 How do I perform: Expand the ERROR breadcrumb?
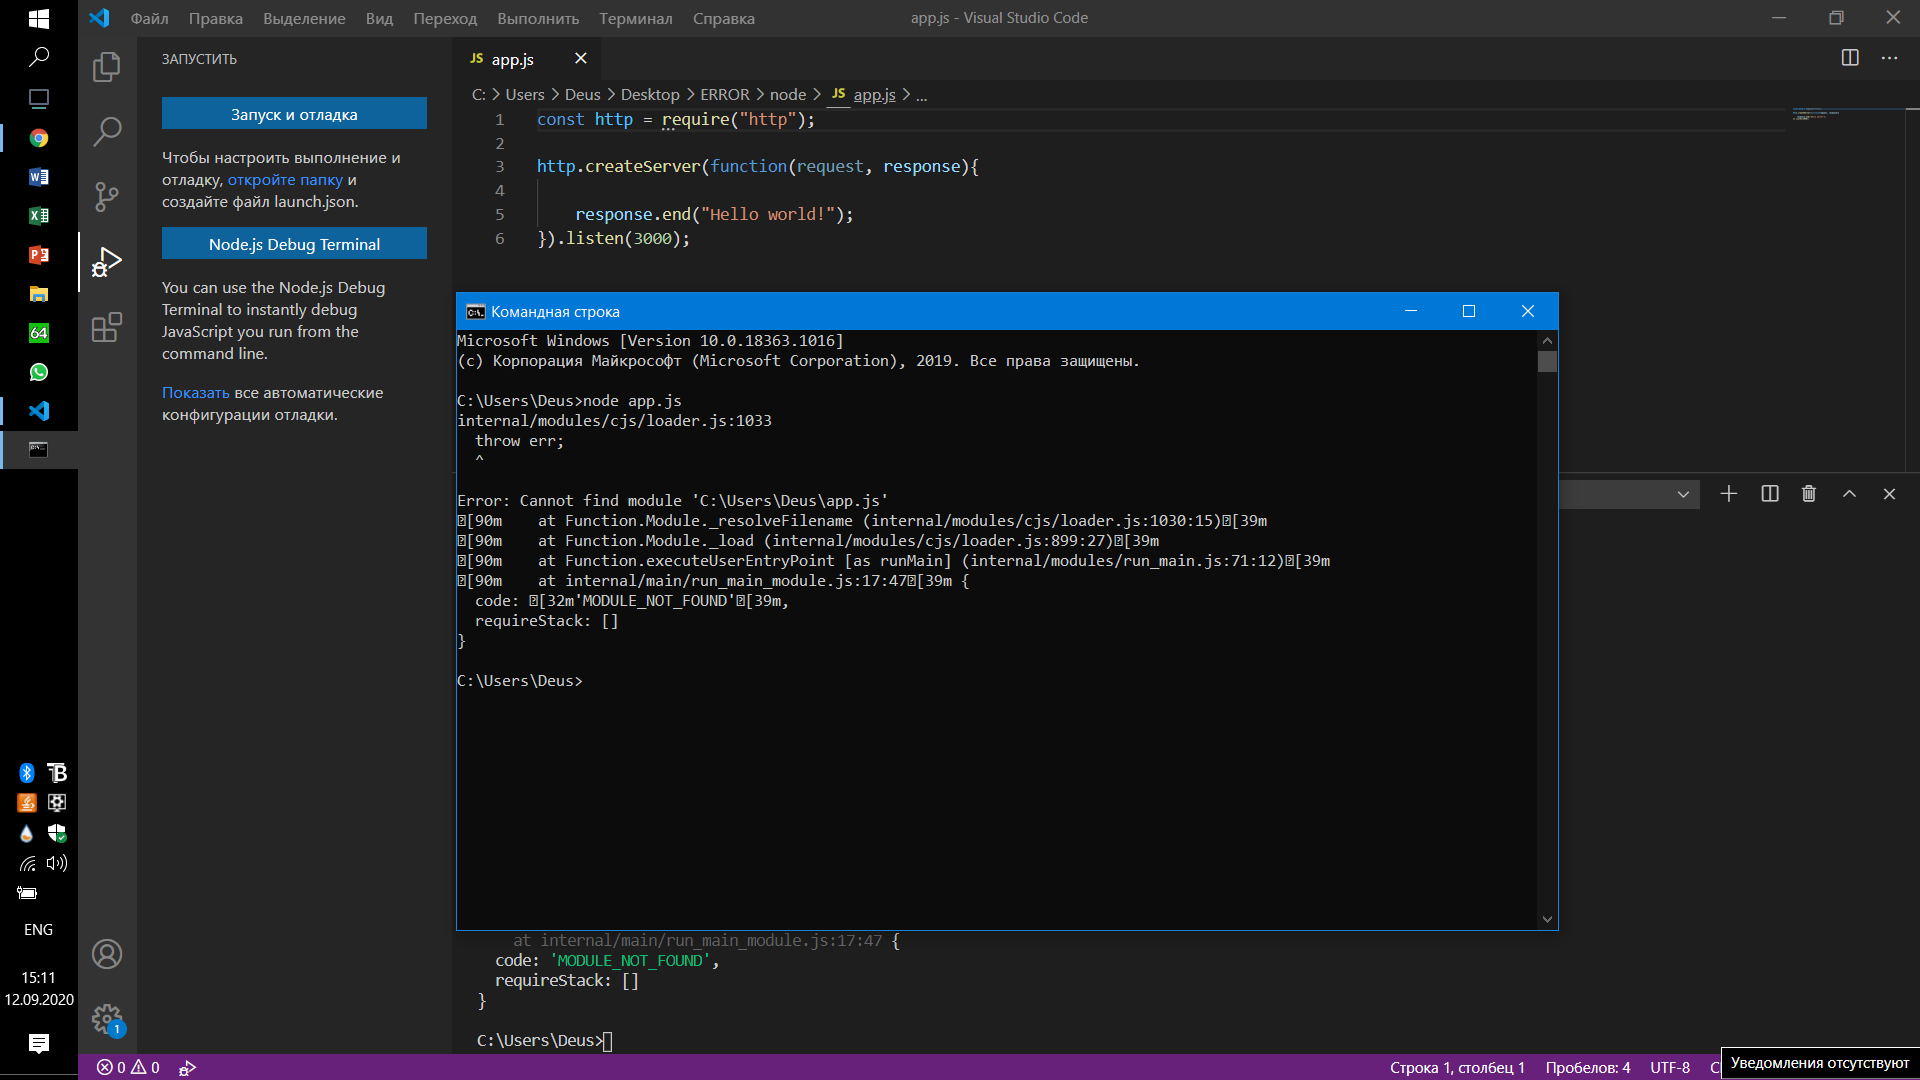point(724,95)
